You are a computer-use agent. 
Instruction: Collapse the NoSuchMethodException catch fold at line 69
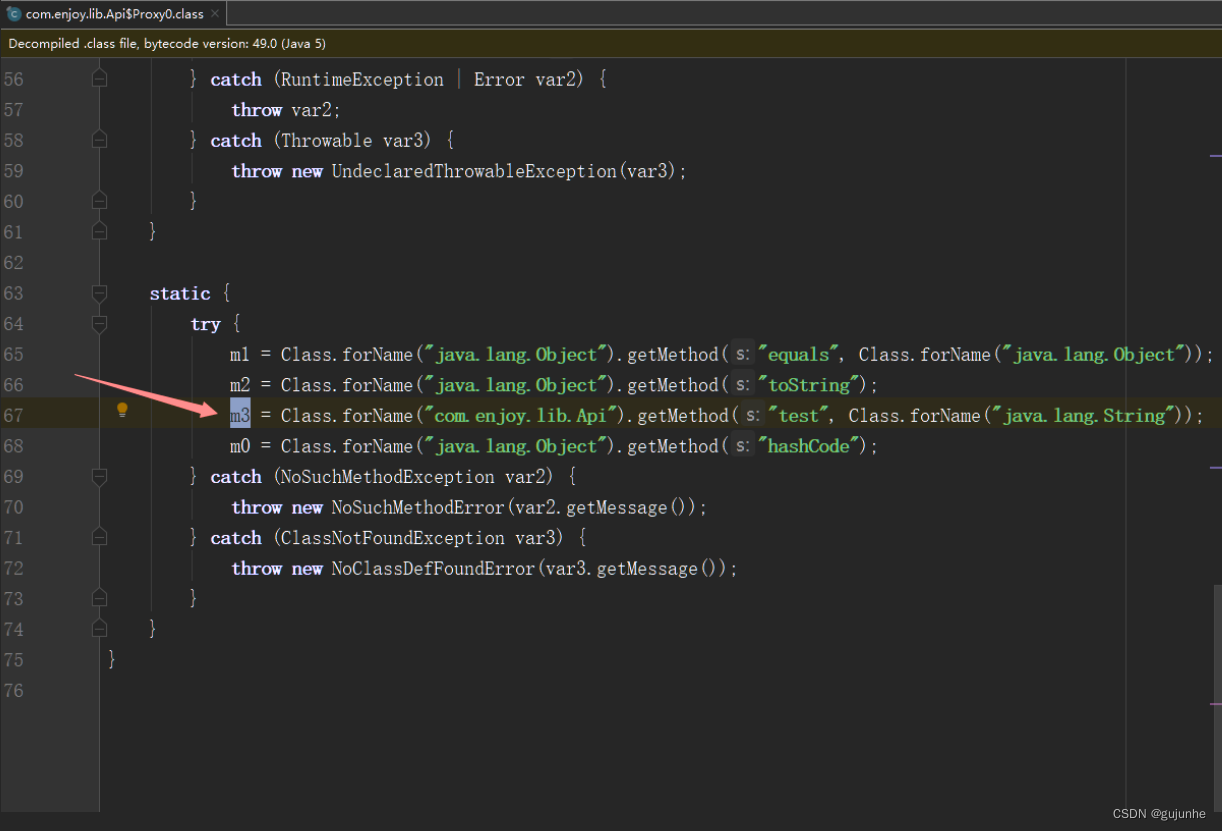(99, 477)
